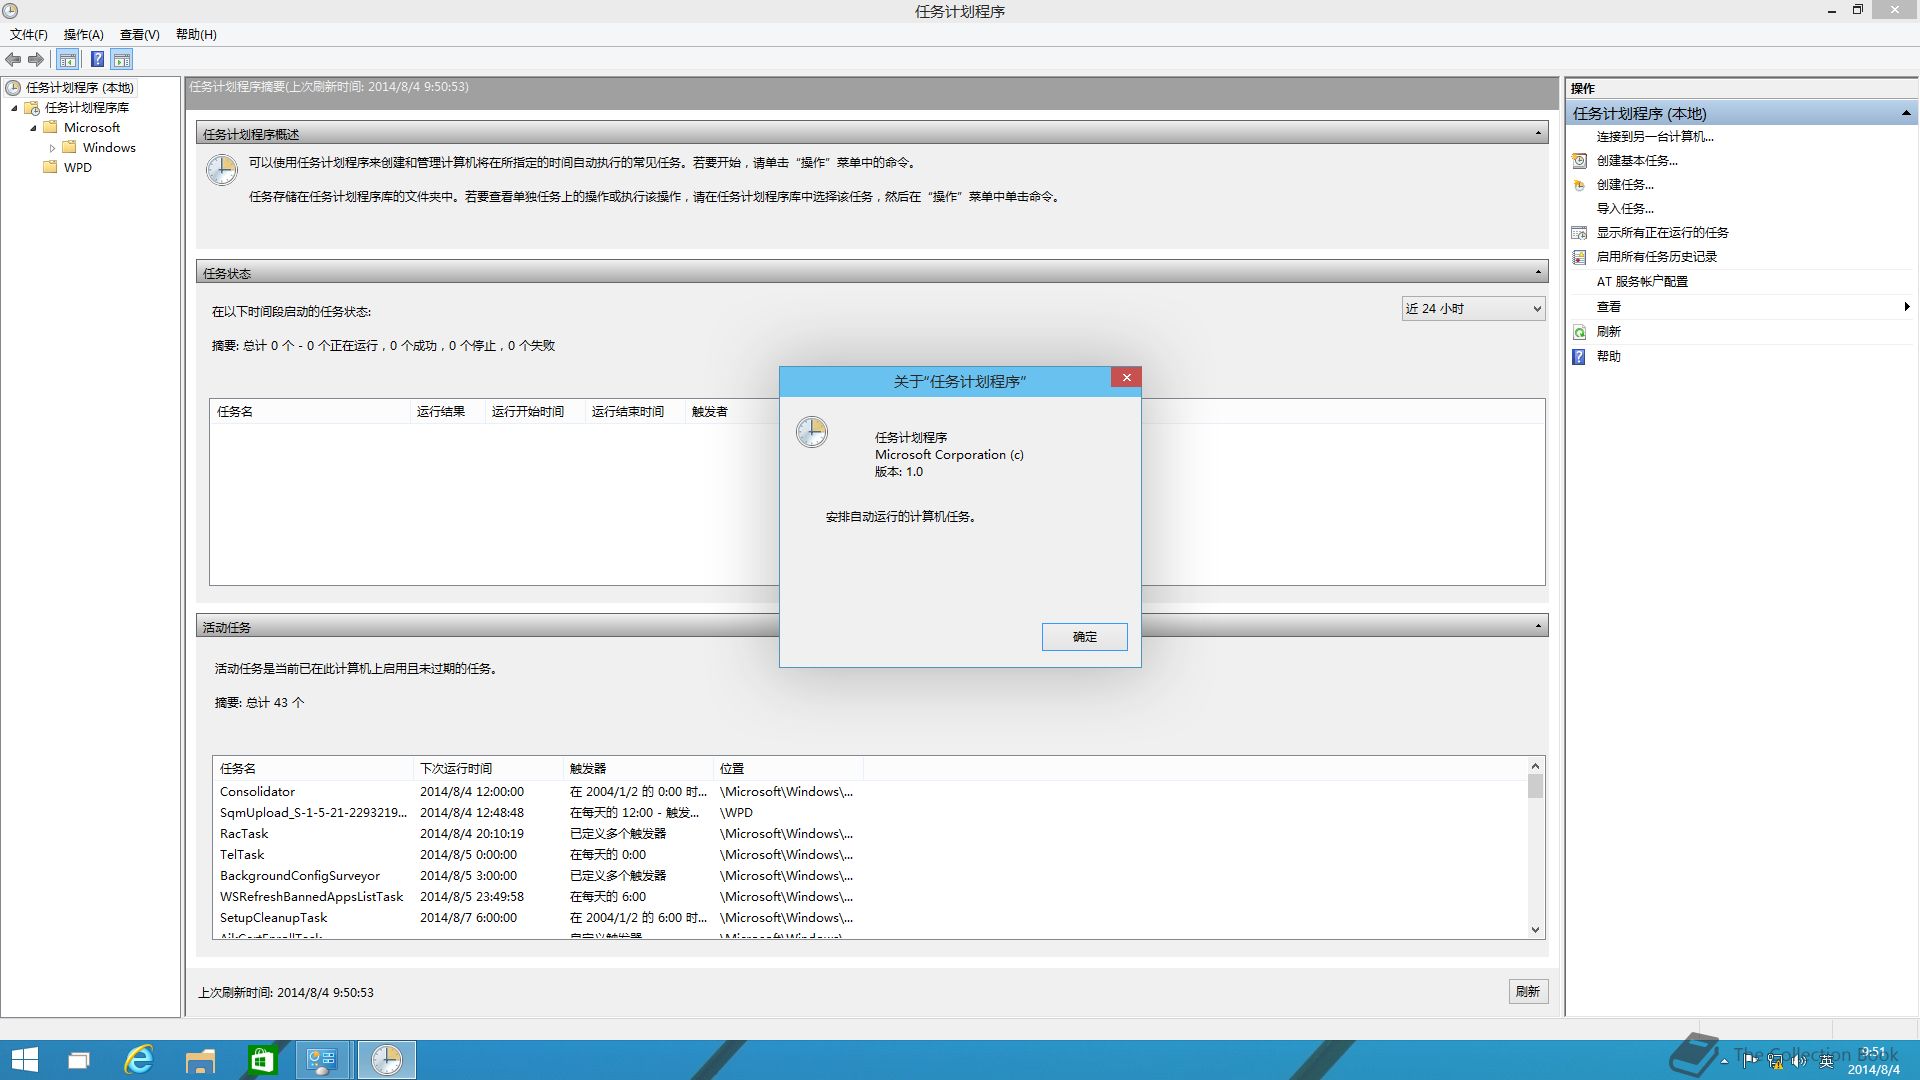Open the Windows Start button
1920x1080 pixels.
(x=24, y=1060)
